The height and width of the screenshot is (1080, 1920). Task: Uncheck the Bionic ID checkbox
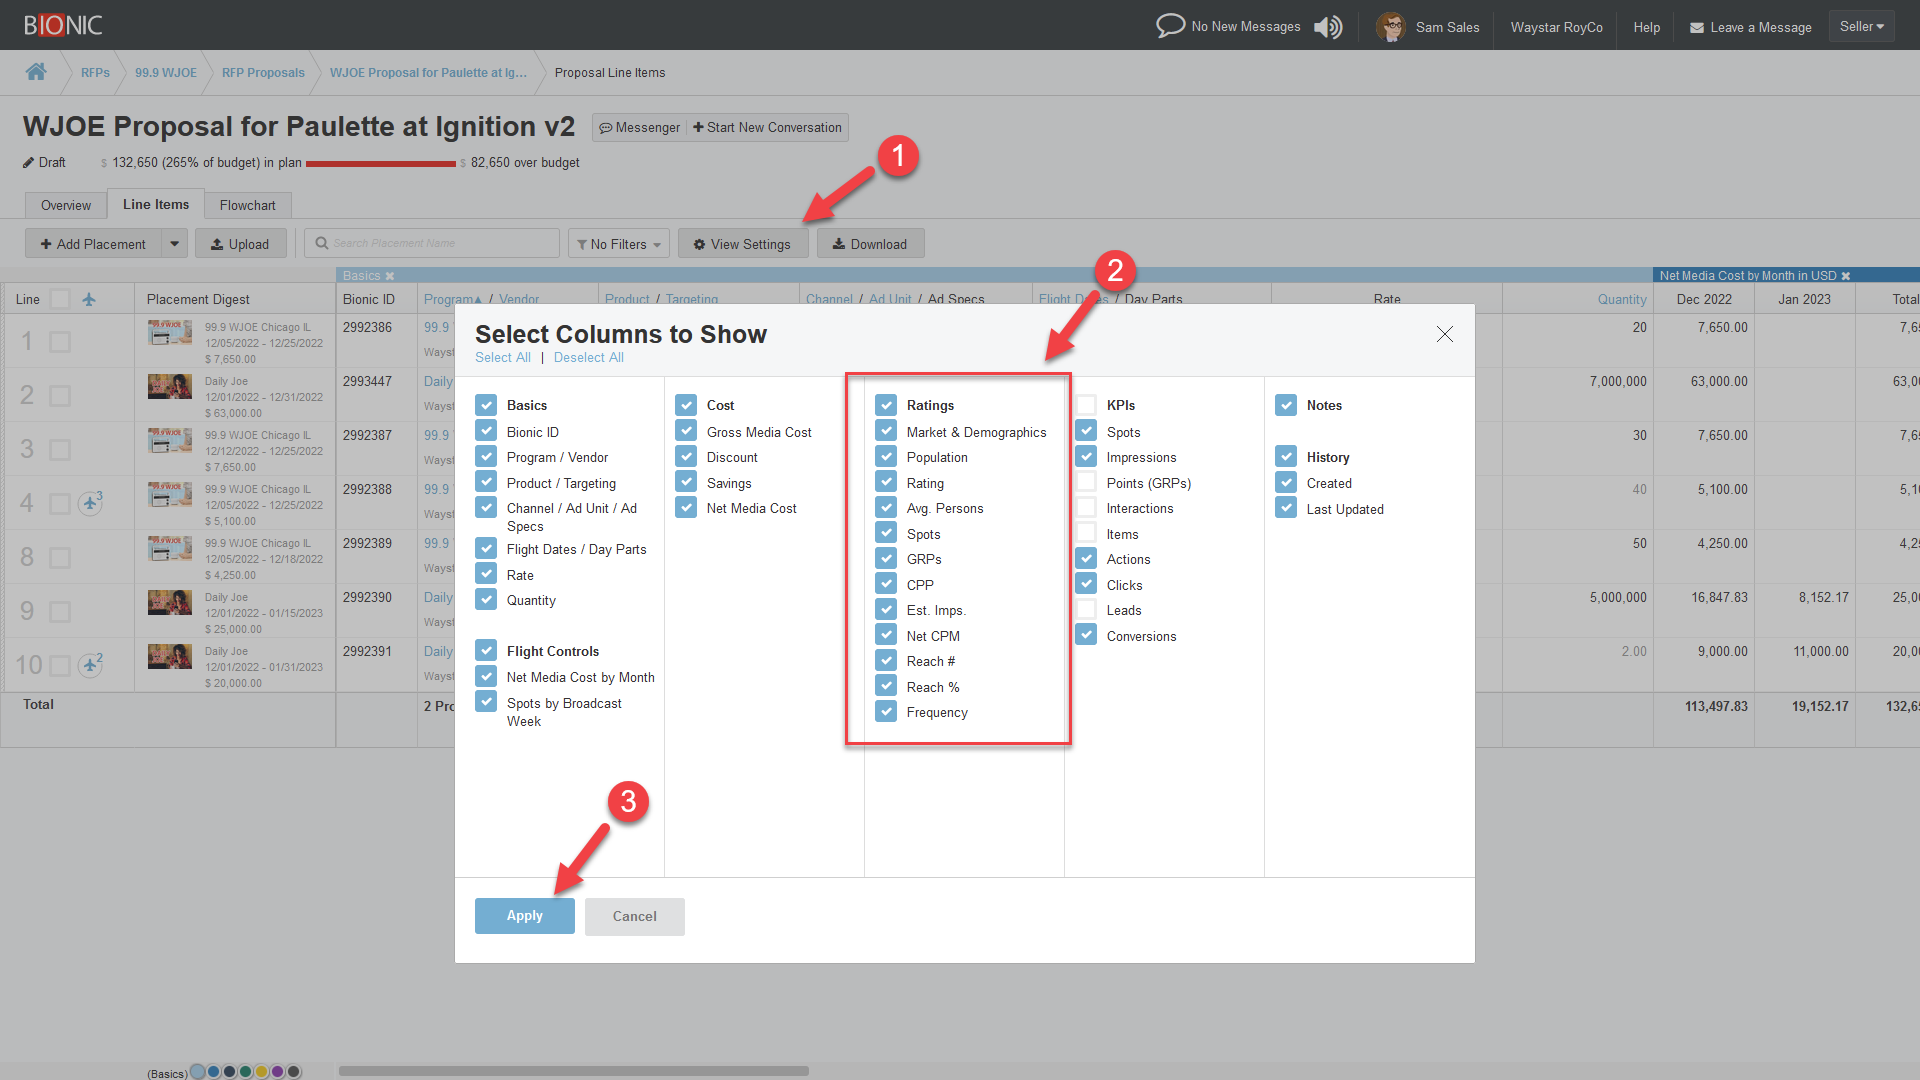pos(486,431)
